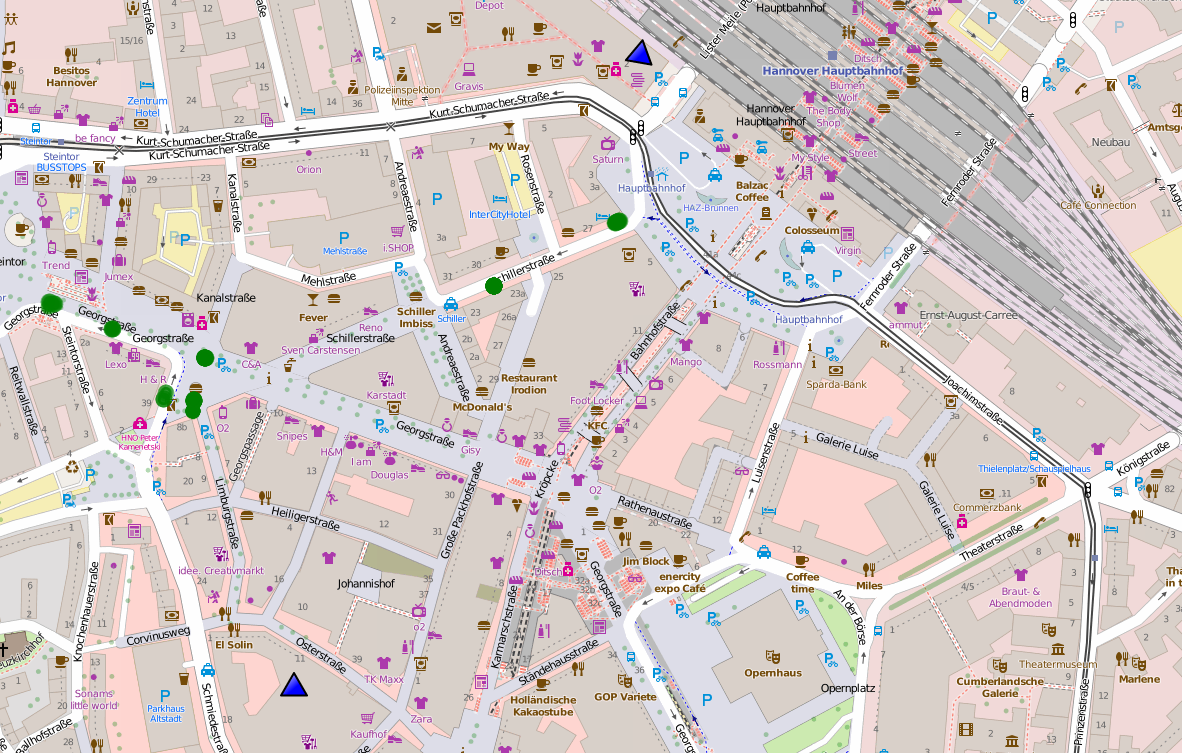The image size is (1182, 753).
Task: Click the taxi icon below Colosseum
Action: [x=807, y=246]
